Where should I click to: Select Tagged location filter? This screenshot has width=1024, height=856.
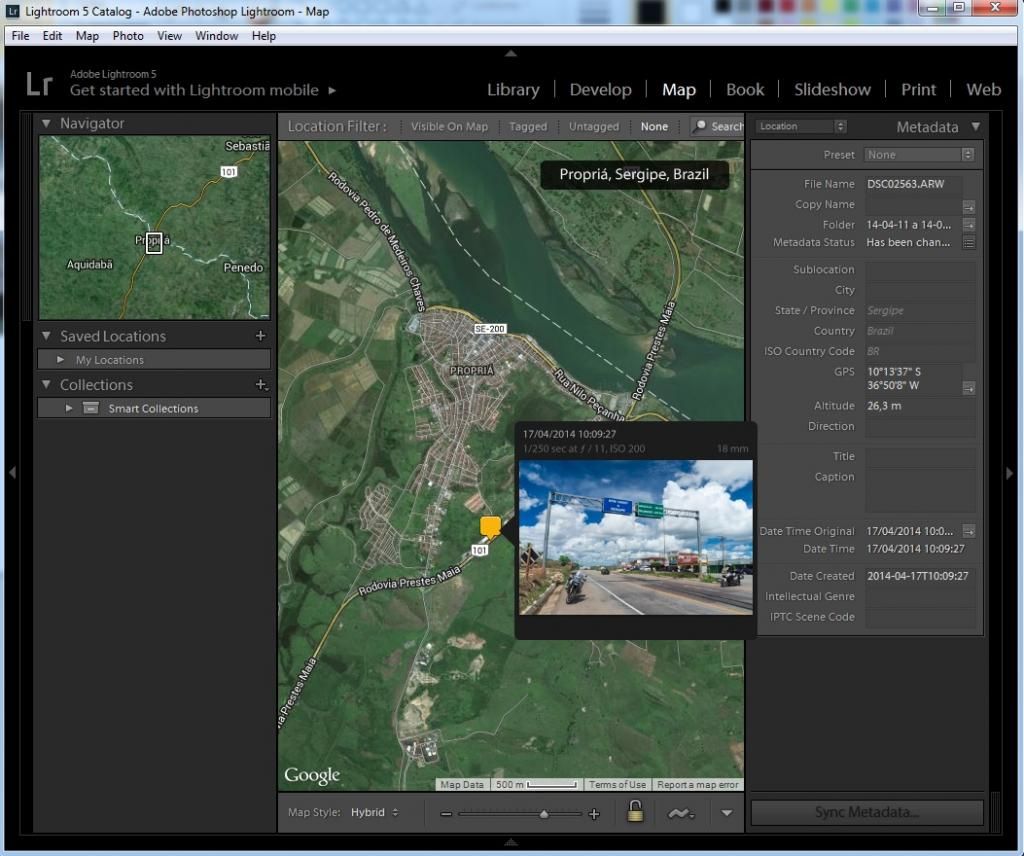point(528,126)
